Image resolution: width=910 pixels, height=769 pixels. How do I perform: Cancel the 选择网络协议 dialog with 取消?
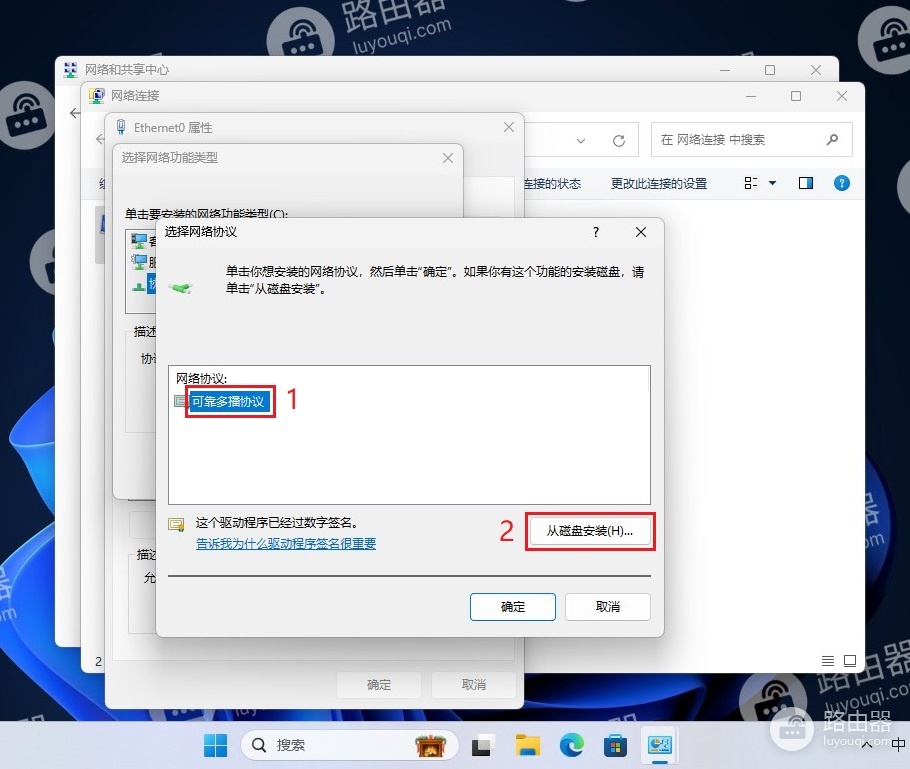point(608,606)
